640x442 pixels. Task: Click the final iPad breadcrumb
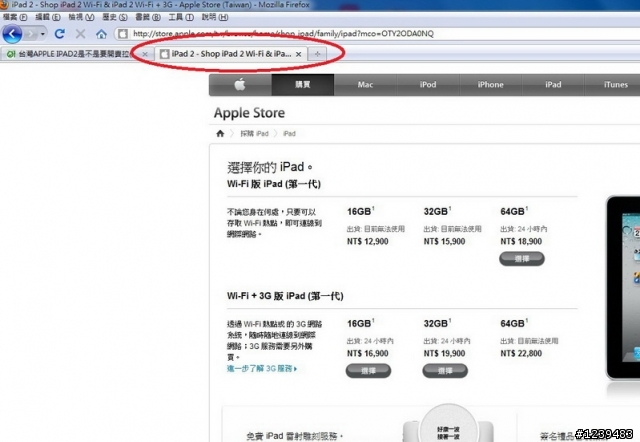(x=289, y=133)
